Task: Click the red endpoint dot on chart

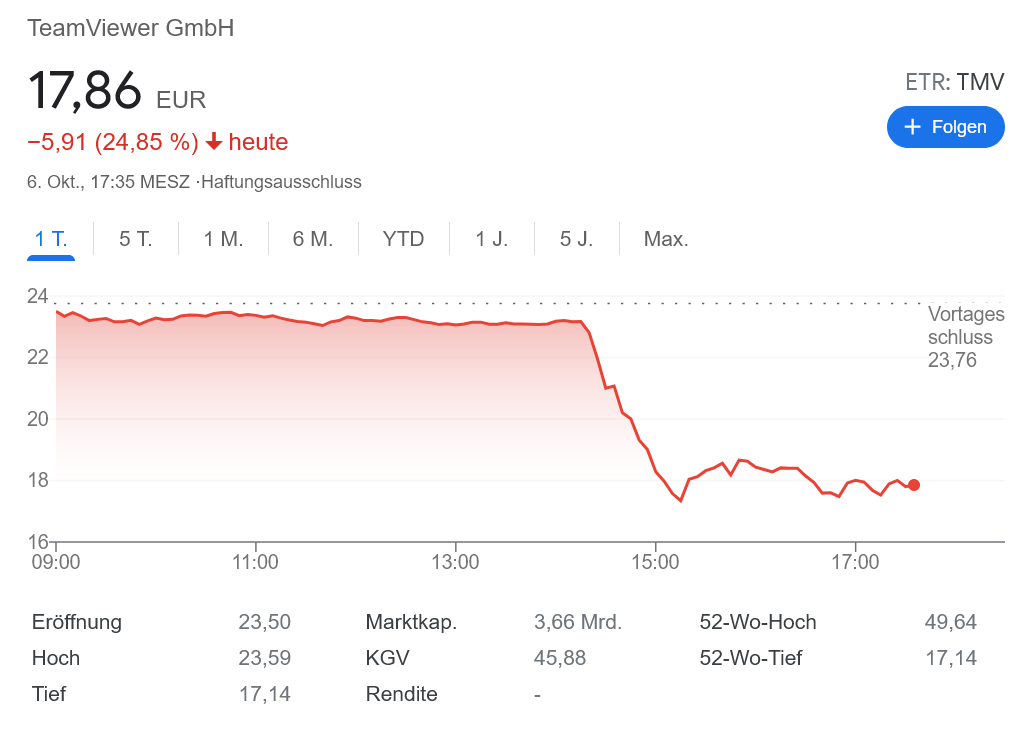Action: tap(914, 485)
